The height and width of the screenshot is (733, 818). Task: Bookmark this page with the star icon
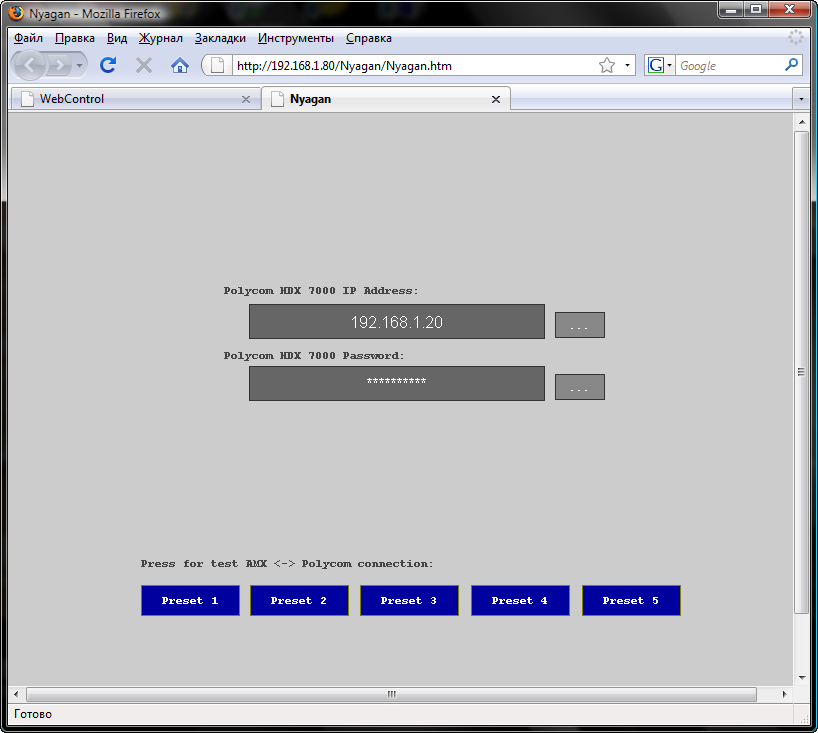607,66
